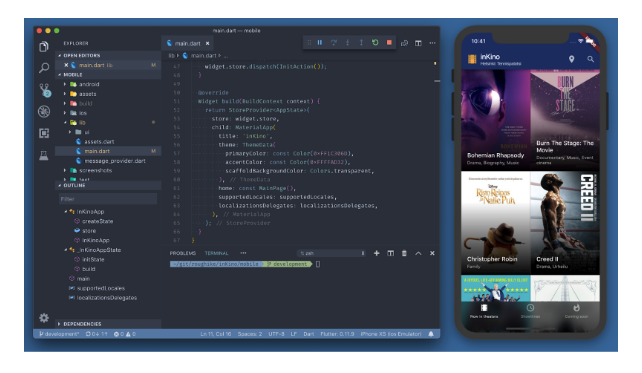Expand the assets folder
Image resolution: width=642 pixels, height=373 pixels.
(x=65, y=94)
